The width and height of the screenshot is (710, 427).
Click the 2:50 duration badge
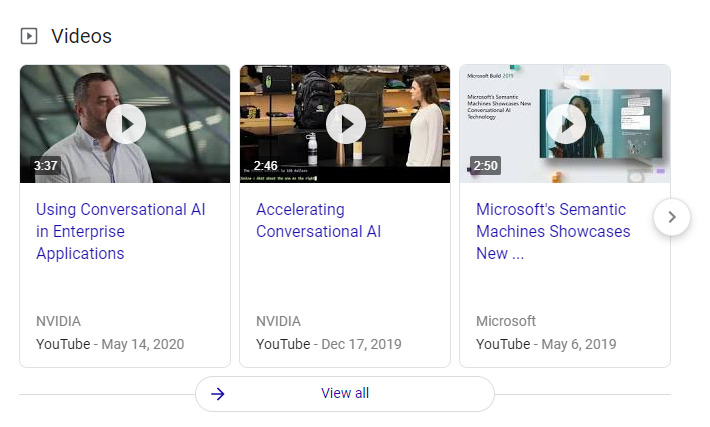[485, 165]
